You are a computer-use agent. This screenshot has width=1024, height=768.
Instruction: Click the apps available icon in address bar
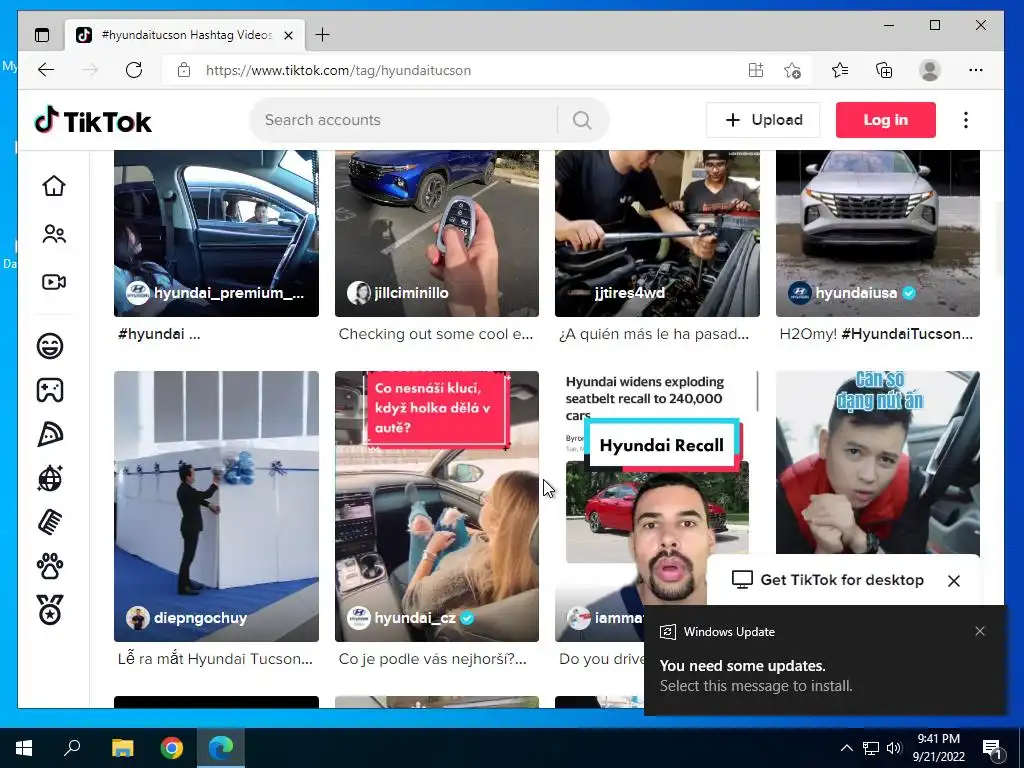(756, 70)
